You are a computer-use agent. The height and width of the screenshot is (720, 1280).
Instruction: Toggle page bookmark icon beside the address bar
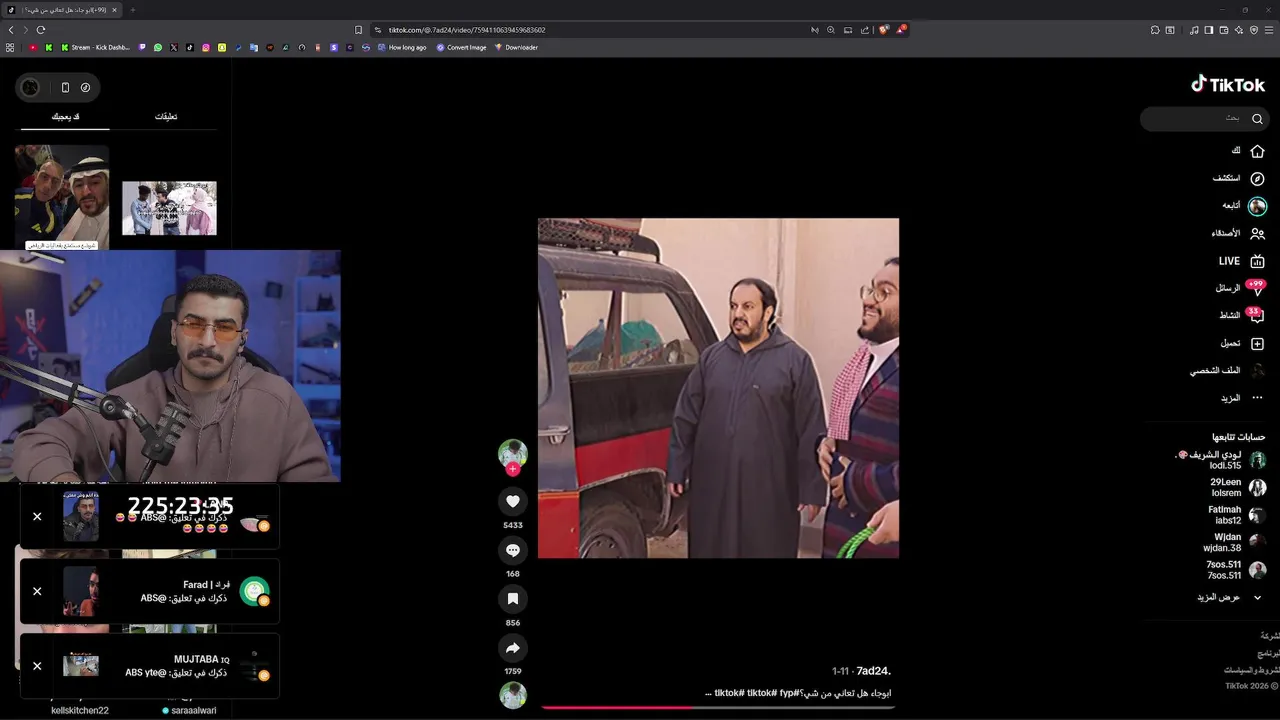358,30
